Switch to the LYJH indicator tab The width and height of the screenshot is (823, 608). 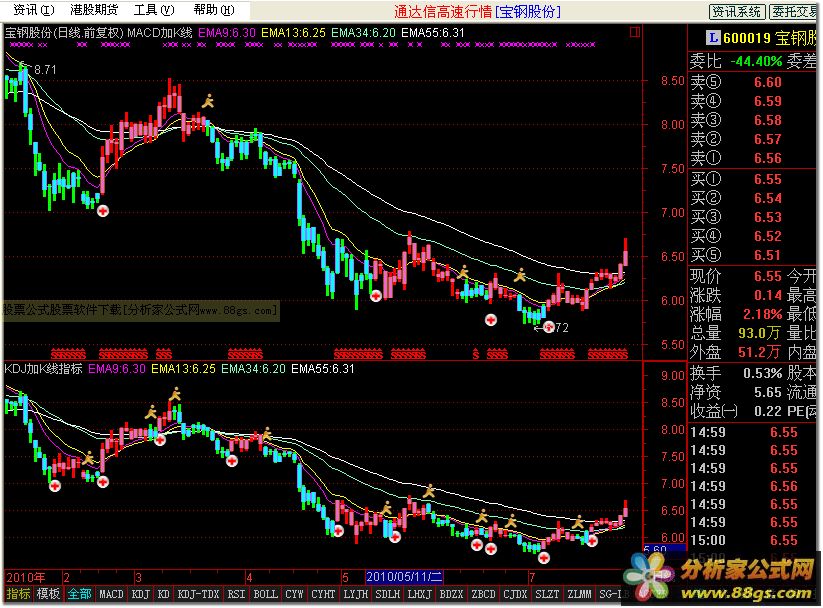[356, 594]
